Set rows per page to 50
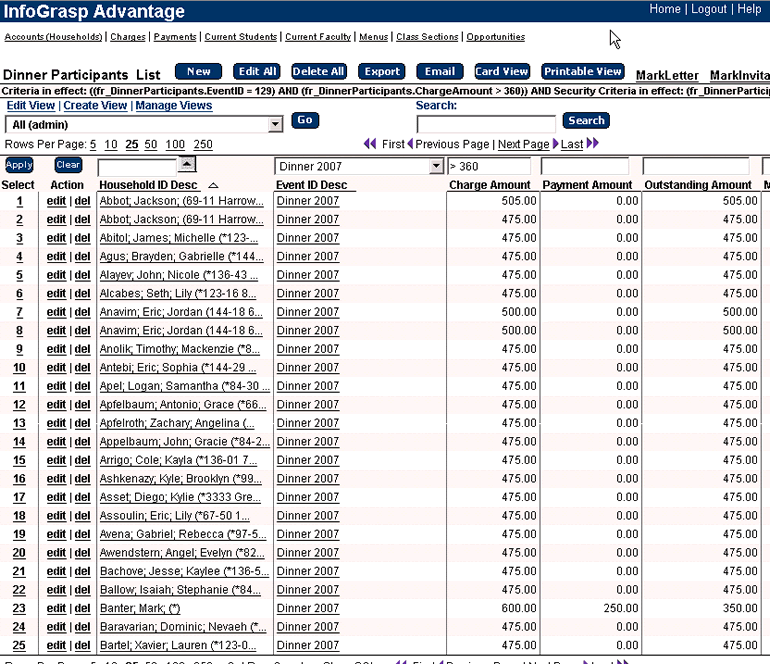The image size is (770, 664). (x=151, y=144)
